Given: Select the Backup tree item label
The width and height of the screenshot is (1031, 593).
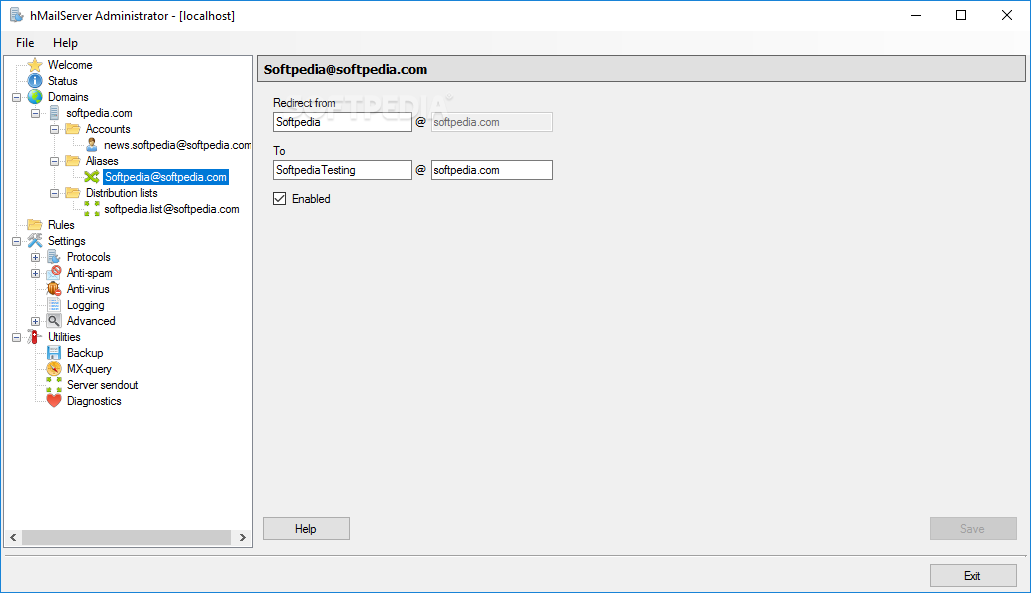Looking at the screenshot, I should [x=85, y=353].
